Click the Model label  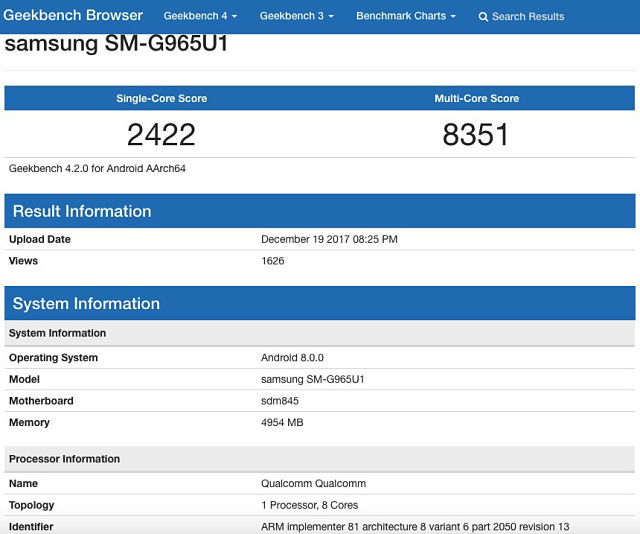pos(24,379)
